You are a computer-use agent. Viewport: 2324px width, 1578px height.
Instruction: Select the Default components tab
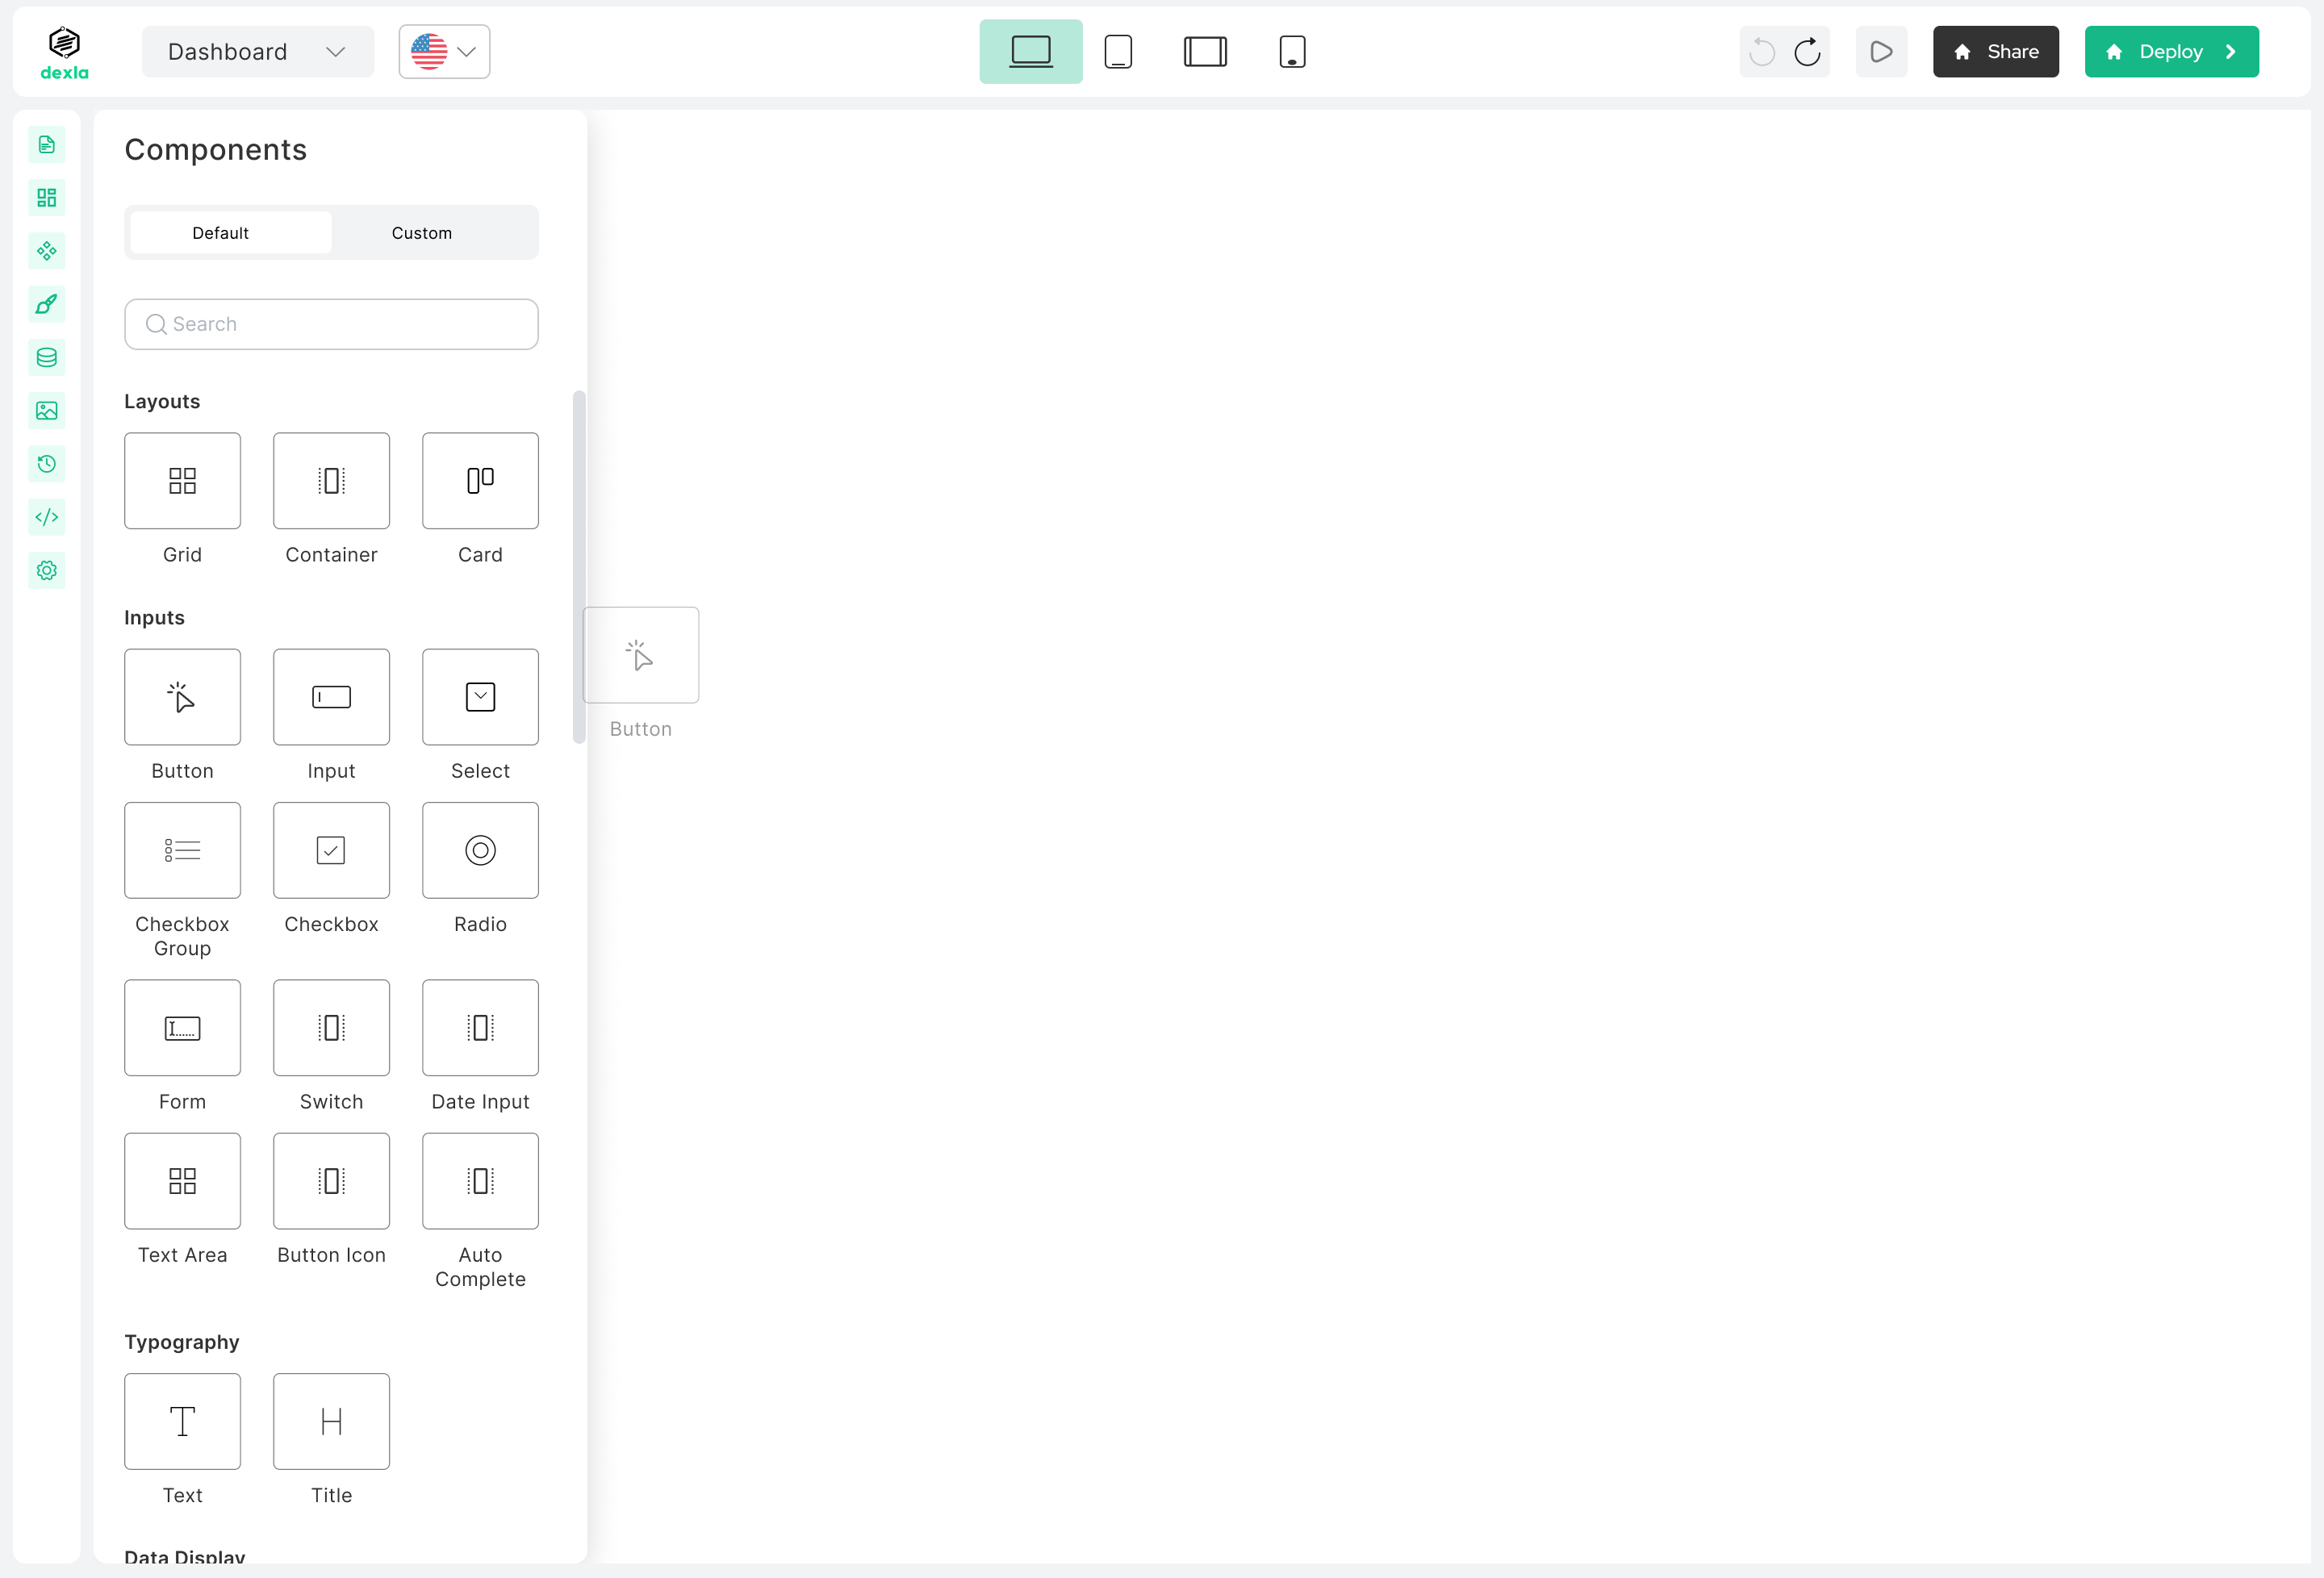pos(230,233)
